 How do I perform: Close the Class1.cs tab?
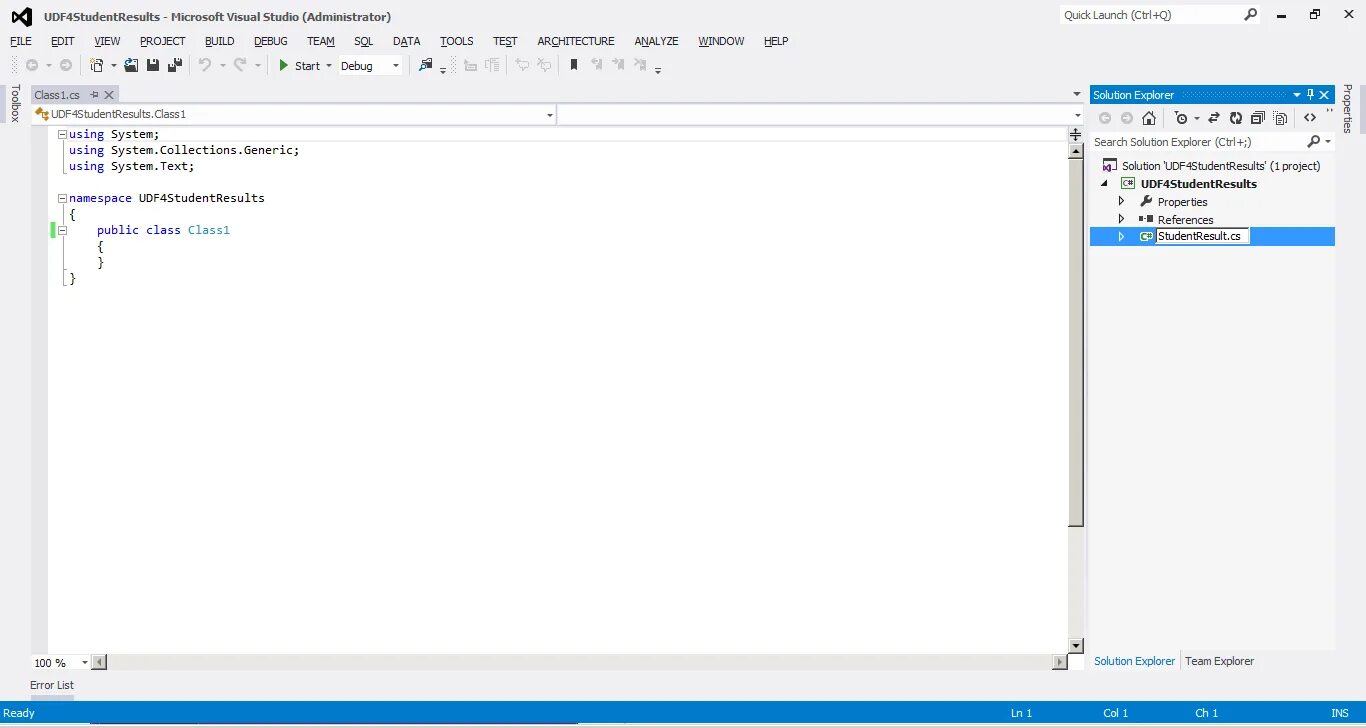109,94
